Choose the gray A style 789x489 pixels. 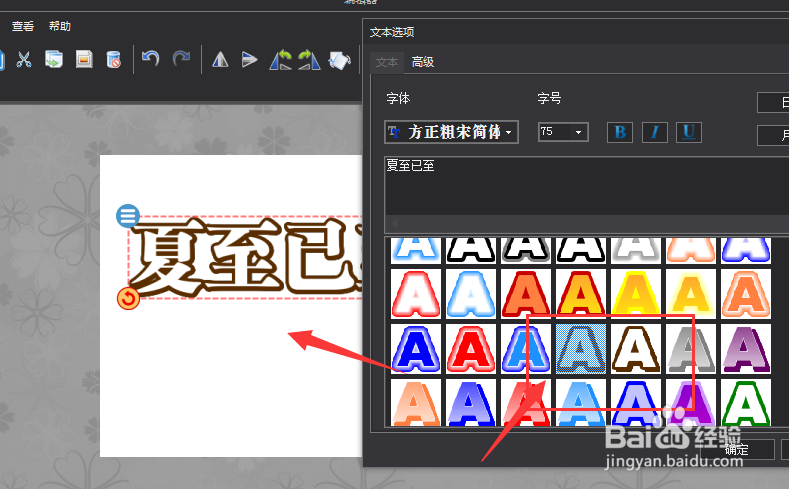click(x=691, y=349)
